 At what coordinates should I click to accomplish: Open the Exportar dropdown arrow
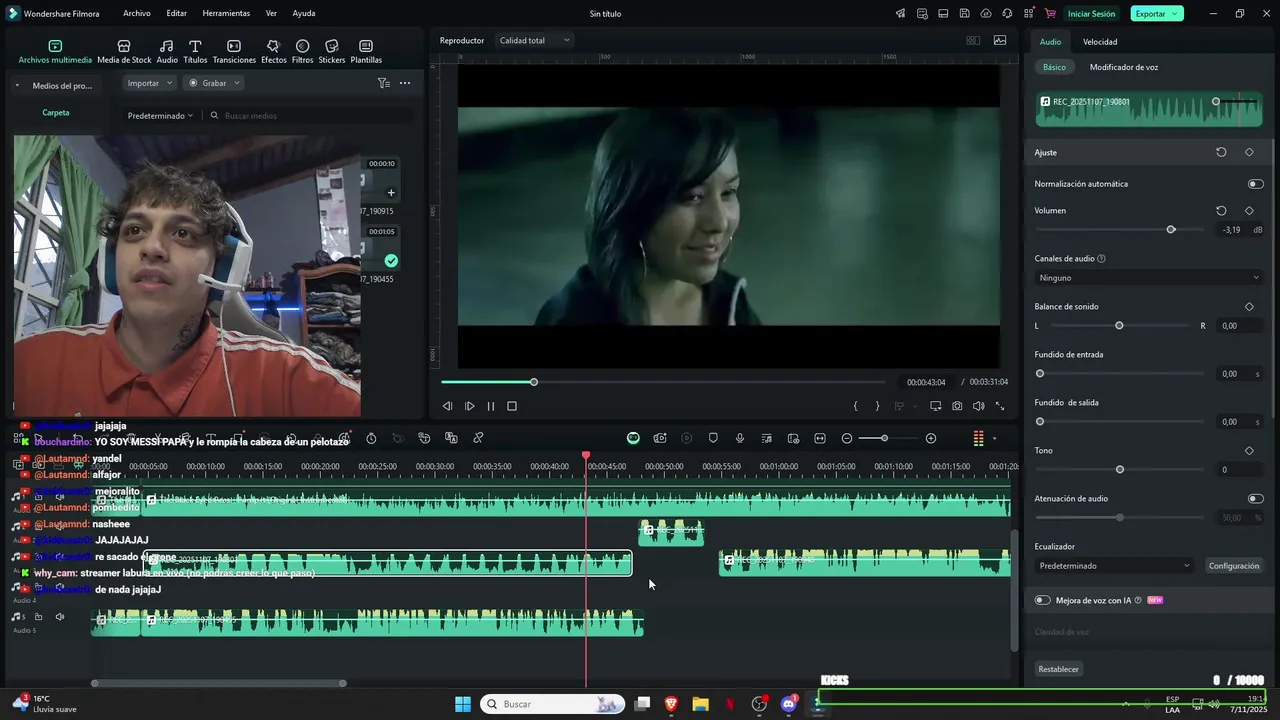pyautogui.click(x=1175, y=14)
